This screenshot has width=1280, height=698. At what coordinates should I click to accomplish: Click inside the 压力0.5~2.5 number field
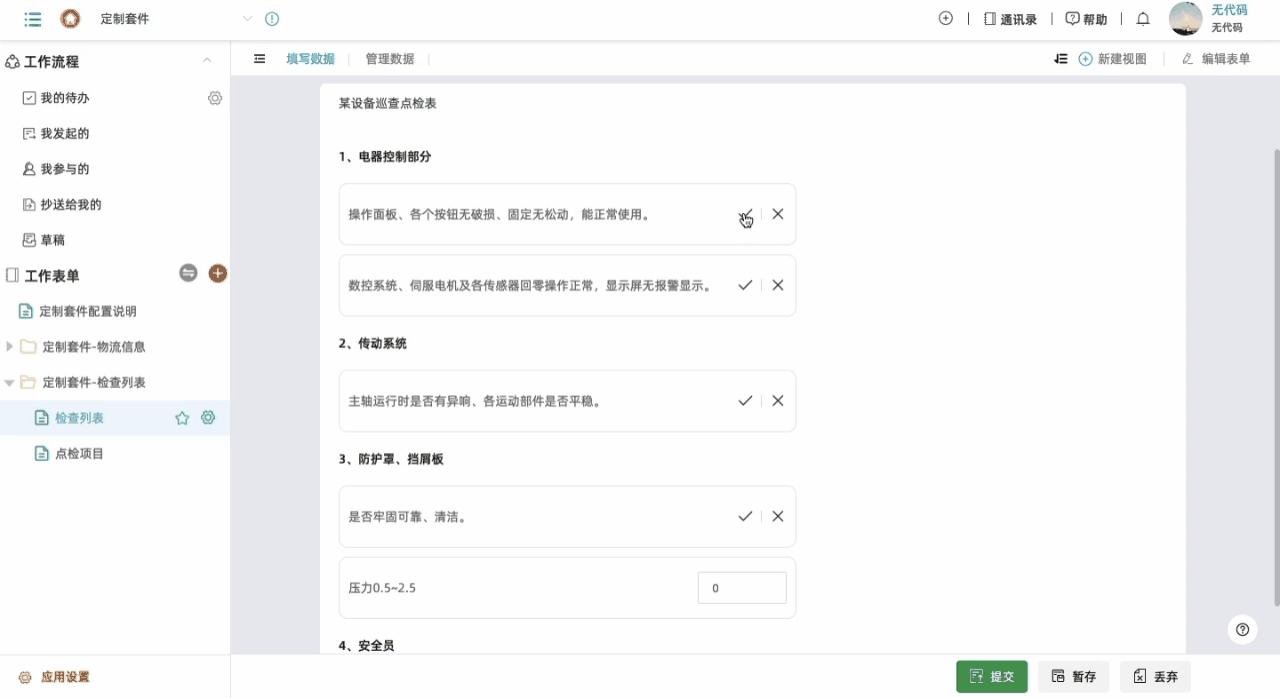[741, 588]
